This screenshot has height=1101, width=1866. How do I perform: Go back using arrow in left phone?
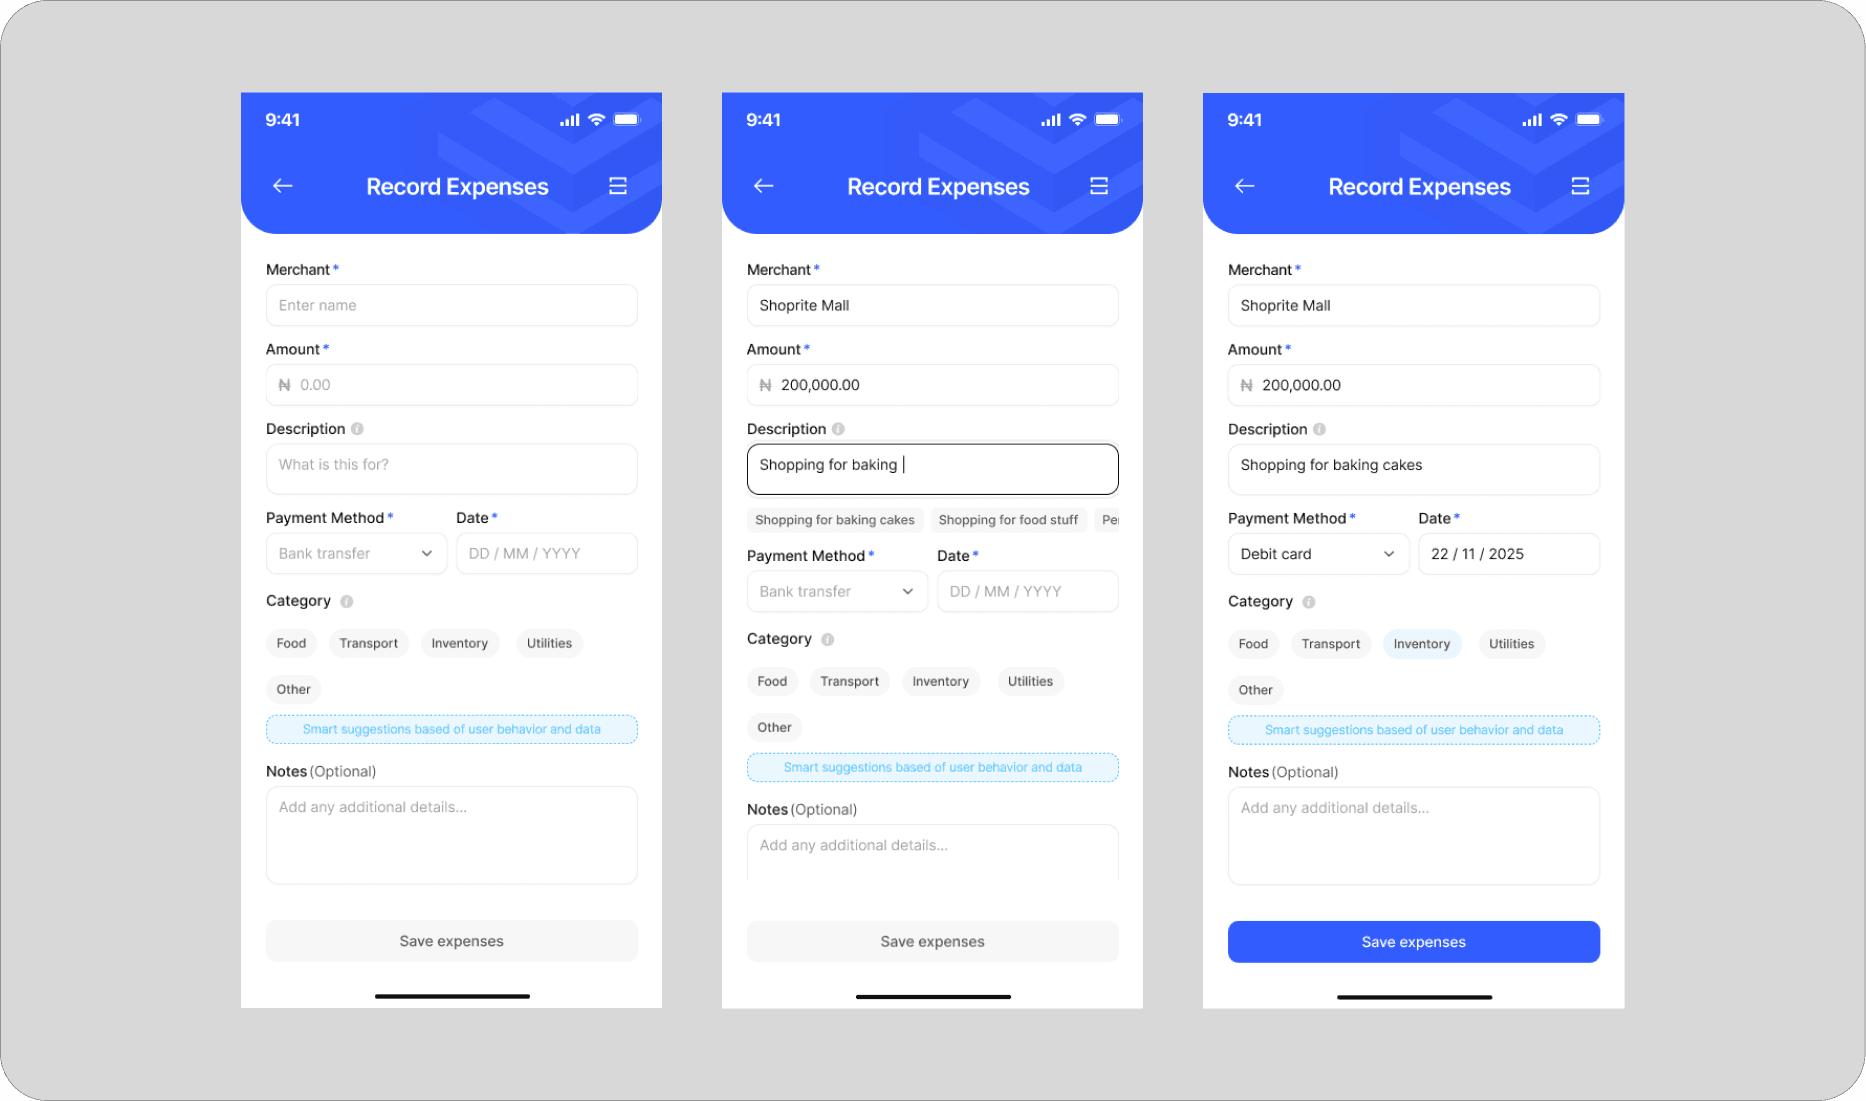[x=283, y=186]
